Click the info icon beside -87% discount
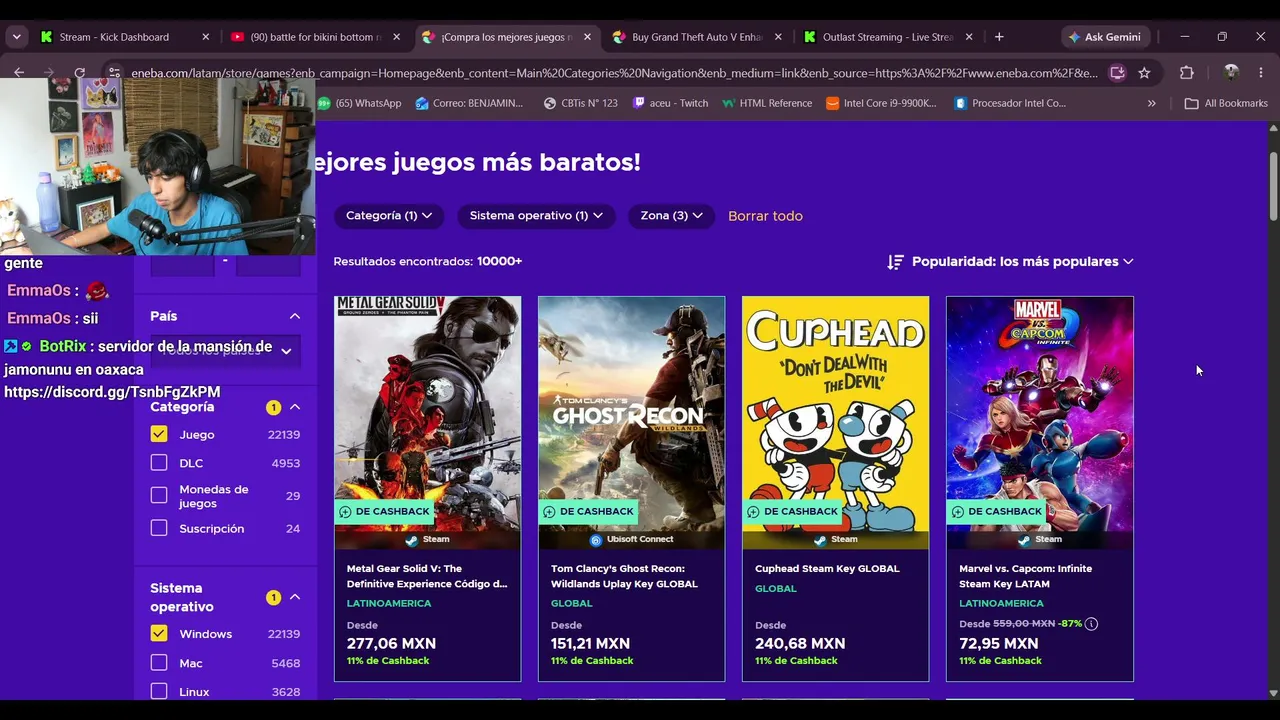 [x=1091, y=624]
